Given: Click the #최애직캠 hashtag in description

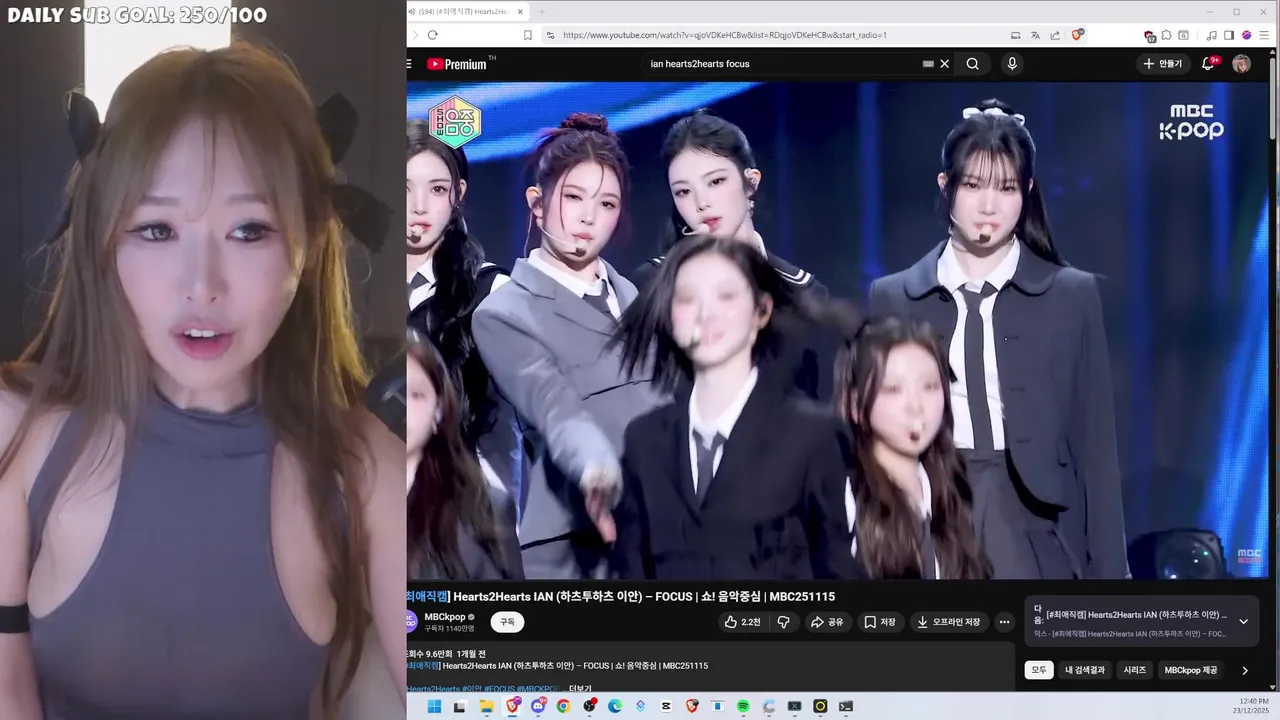Looking at the screenshot, I should [423, 666].
